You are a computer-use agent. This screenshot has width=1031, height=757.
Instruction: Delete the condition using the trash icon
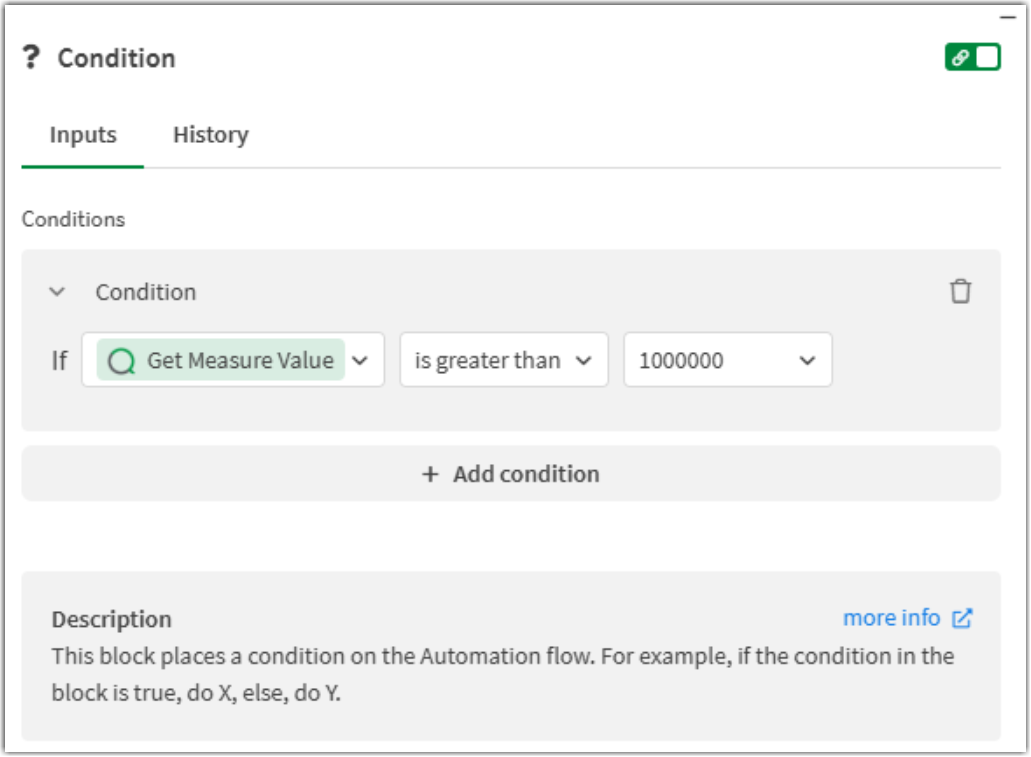[x=961, y=291]
